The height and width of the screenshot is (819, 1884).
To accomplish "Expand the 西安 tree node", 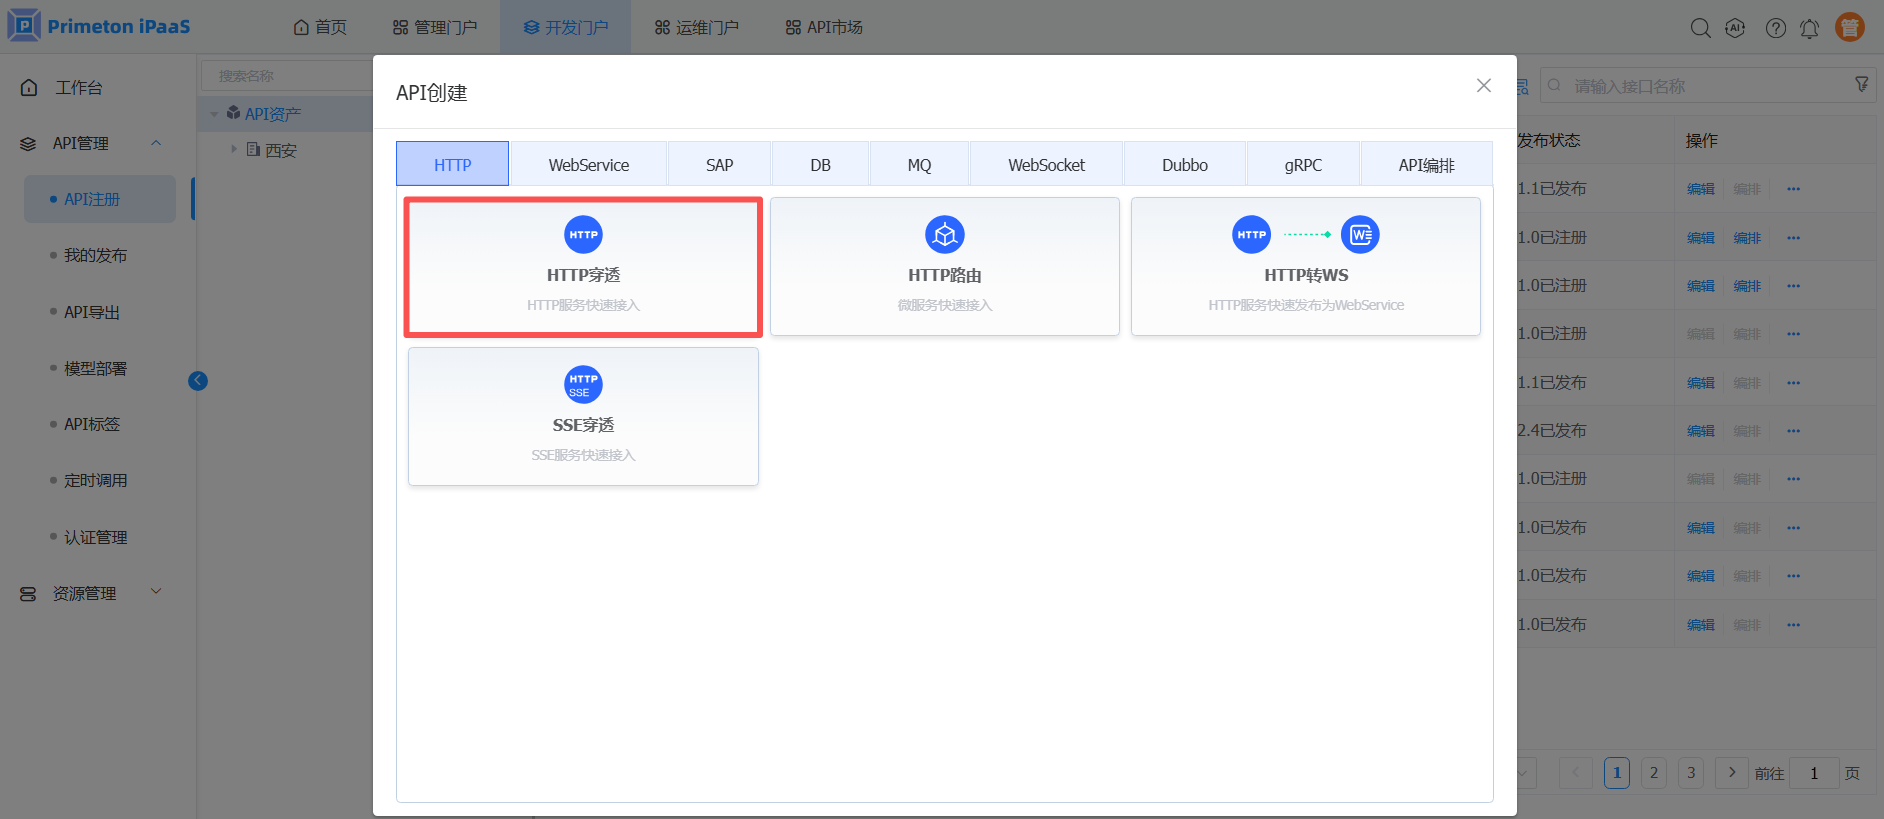I will (x=234, y=150).
